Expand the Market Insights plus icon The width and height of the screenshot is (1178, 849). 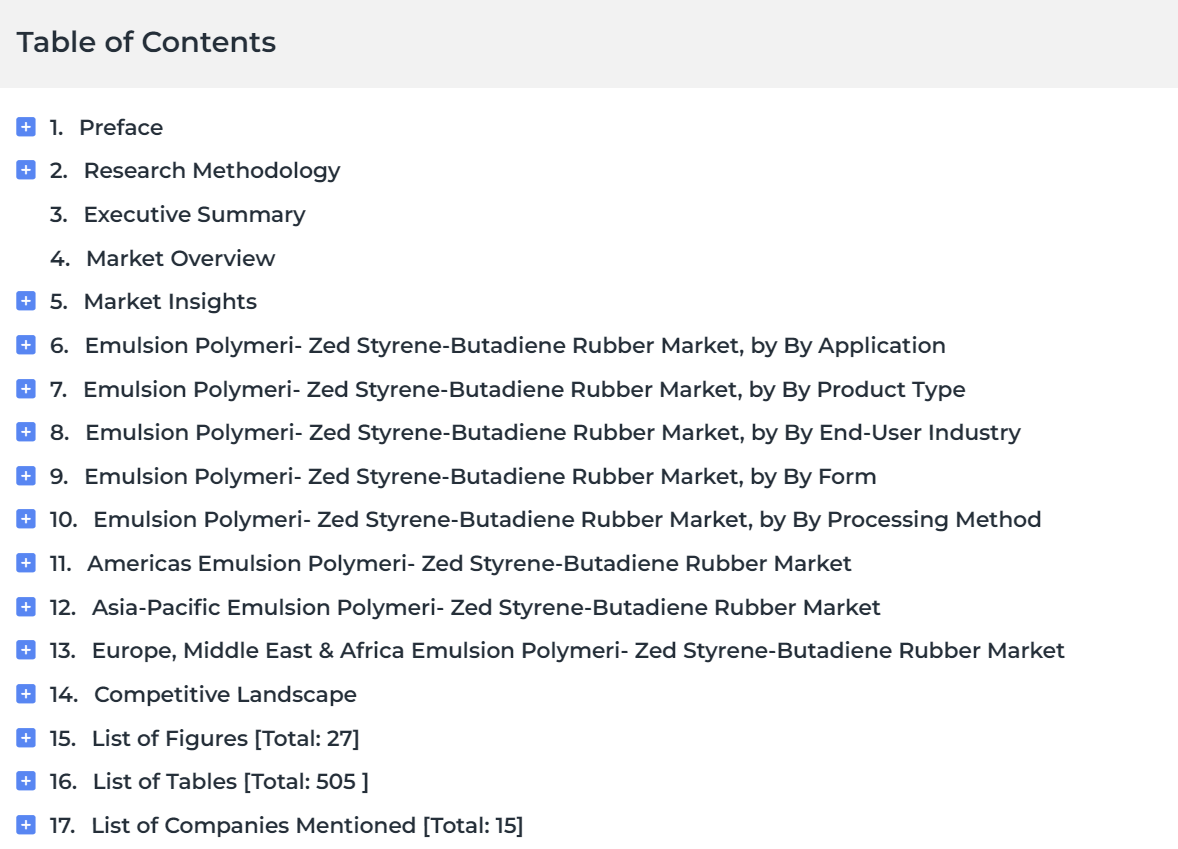[26, 301]
